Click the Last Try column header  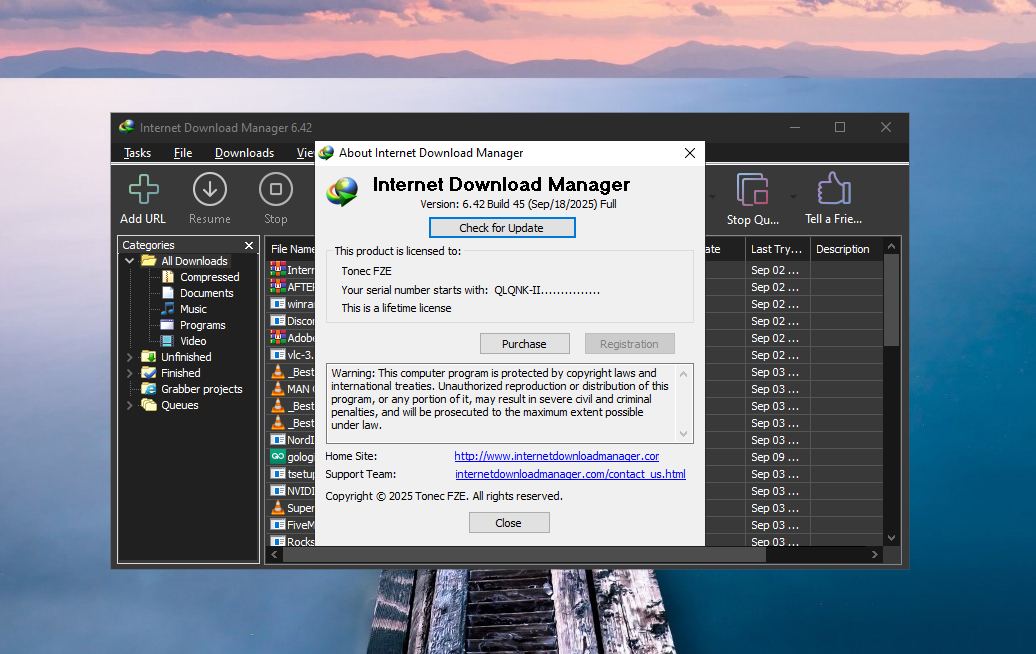(x=776, y=249)
